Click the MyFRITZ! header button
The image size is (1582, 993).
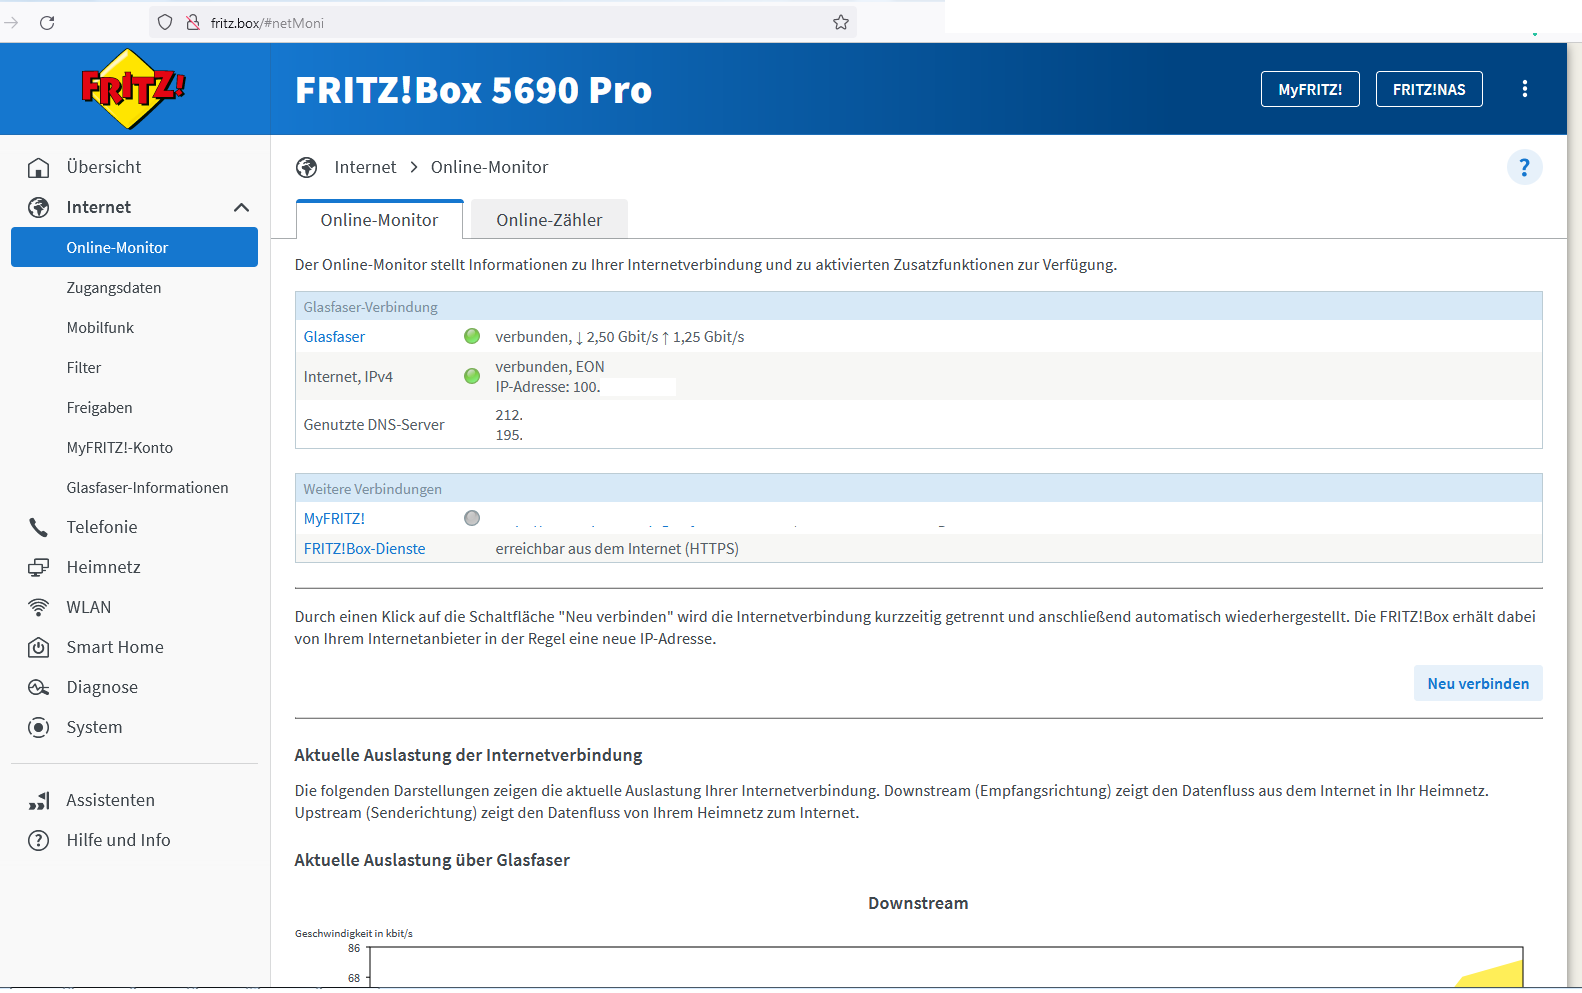tap(1310, 89)
